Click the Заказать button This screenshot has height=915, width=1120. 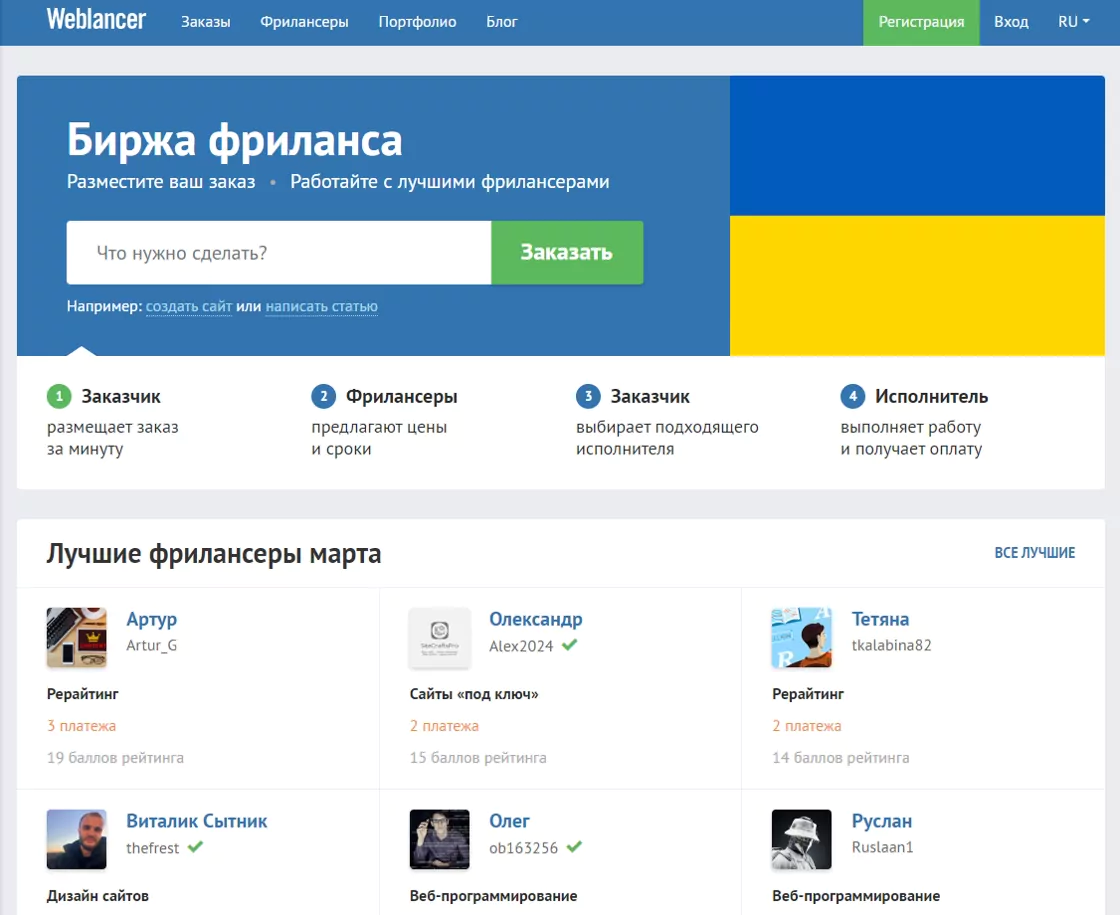click(567, 253)
